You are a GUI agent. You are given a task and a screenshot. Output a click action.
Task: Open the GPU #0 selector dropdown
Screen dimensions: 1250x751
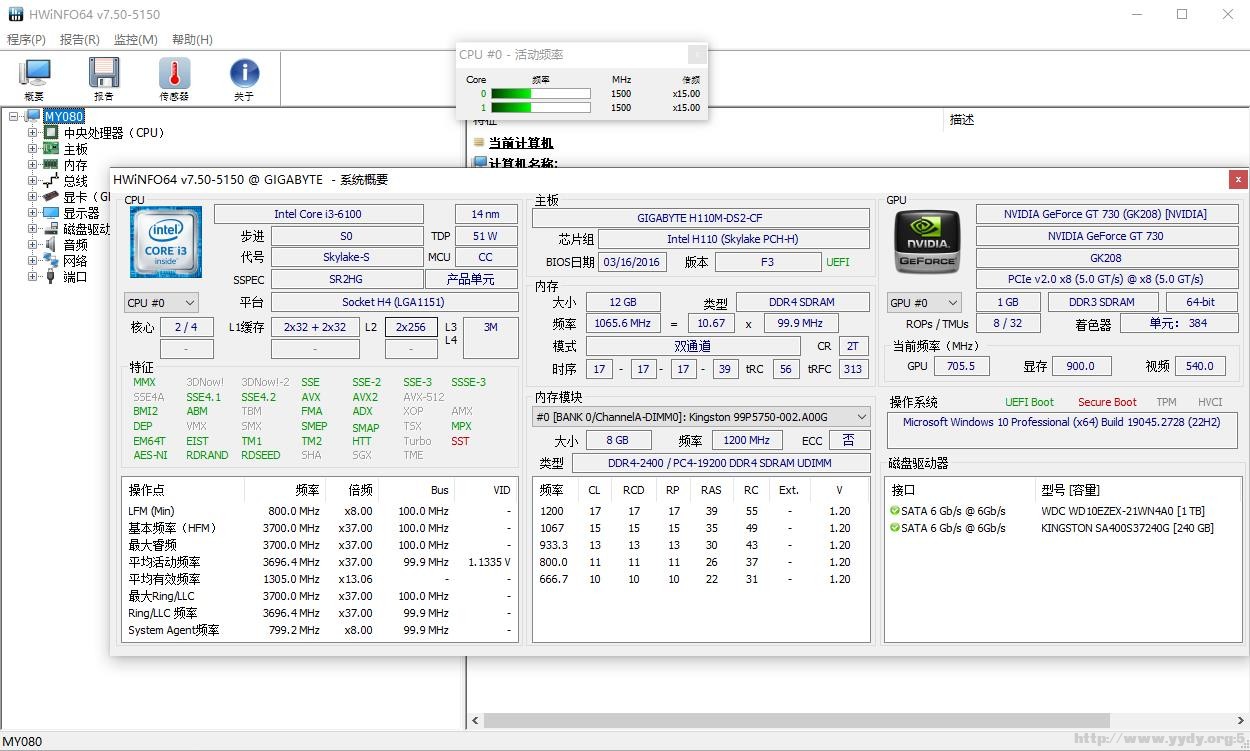[924, 302]
